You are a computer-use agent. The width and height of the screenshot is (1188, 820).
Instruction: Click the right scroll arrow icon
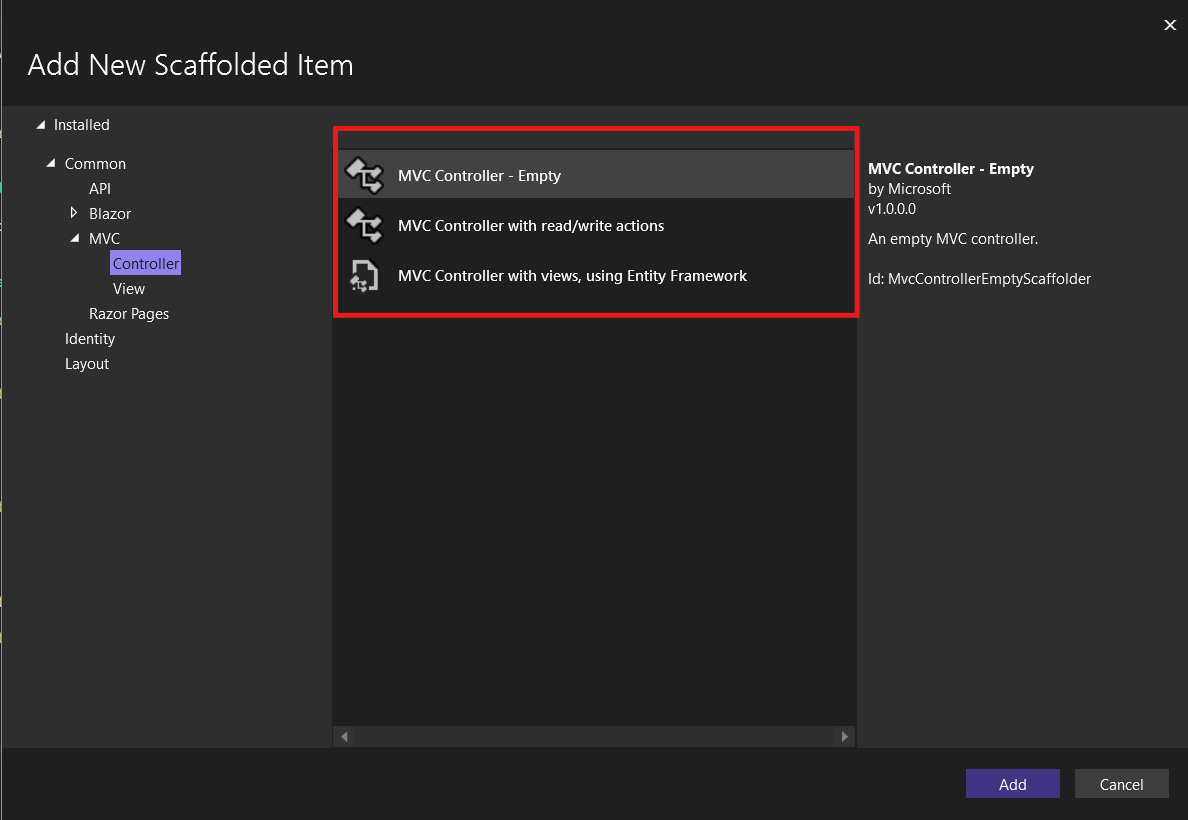[845, 736]
